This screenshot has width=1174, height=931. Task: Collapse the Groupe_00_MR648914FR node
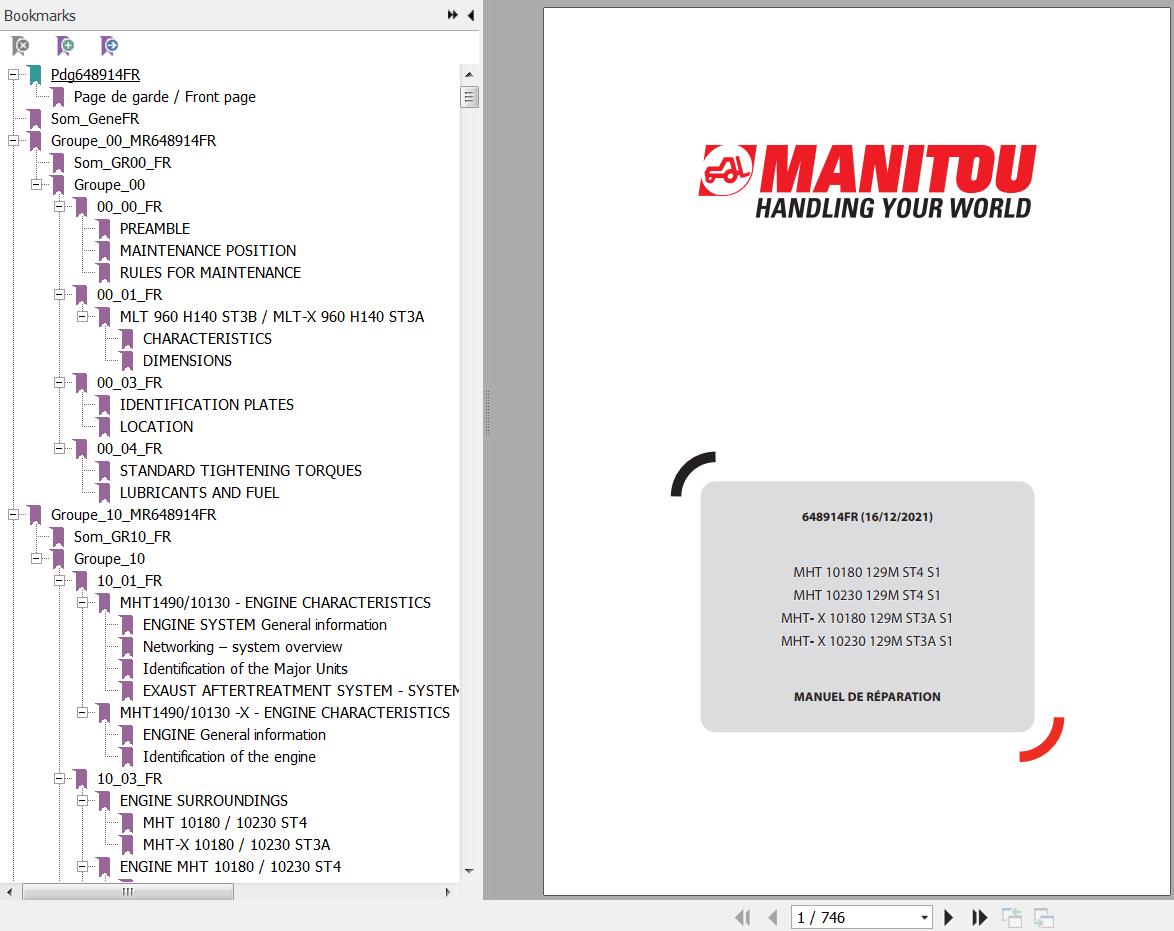coord(13,141)
